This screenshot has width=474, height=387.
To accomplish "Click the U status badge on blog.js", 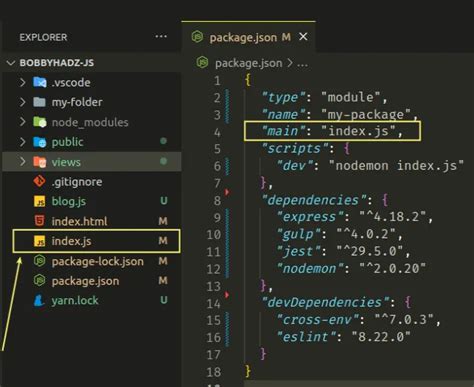I will (x=164, y=201).
